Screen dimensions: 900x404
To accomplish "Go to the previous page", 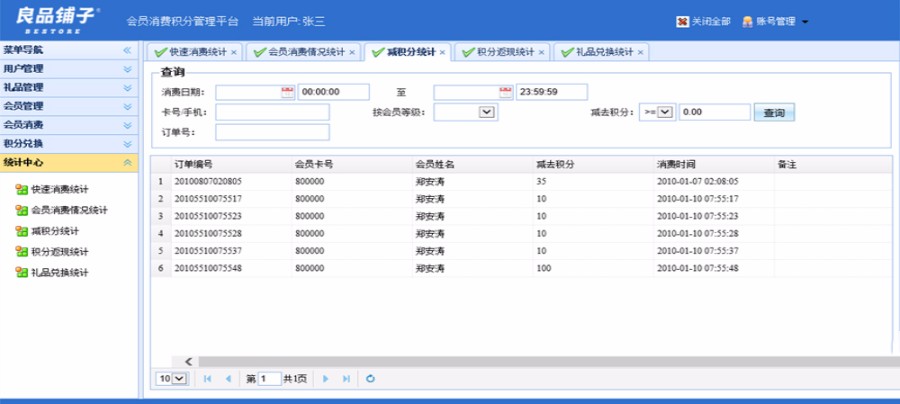I will 228,379.
